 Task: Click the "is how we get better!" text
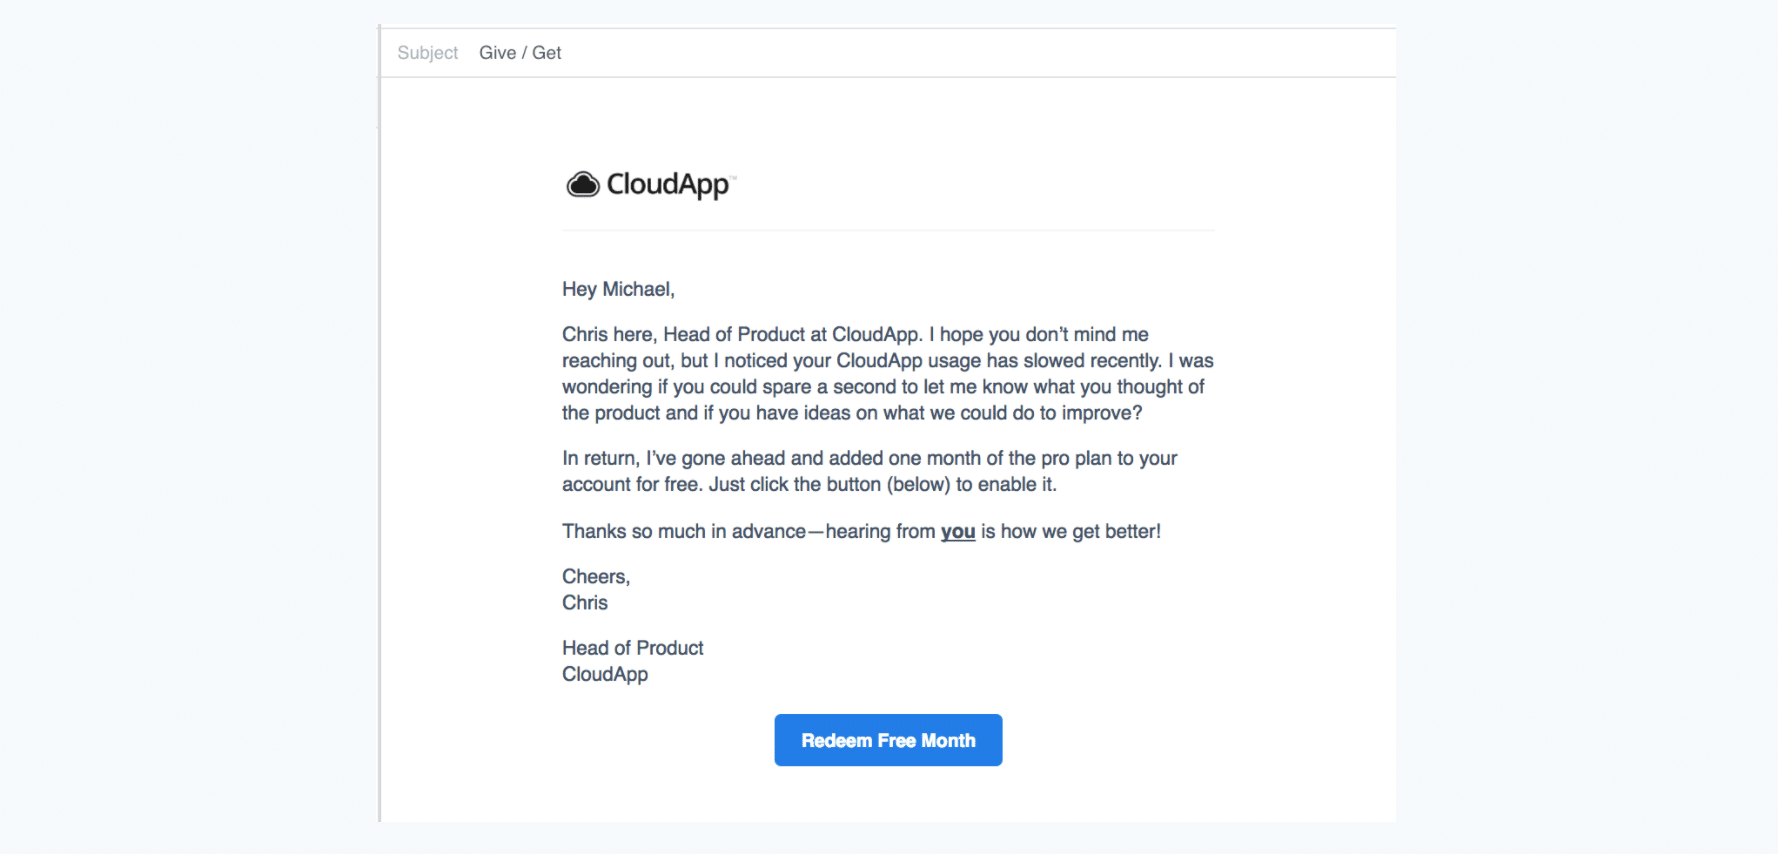(1070, 532)
